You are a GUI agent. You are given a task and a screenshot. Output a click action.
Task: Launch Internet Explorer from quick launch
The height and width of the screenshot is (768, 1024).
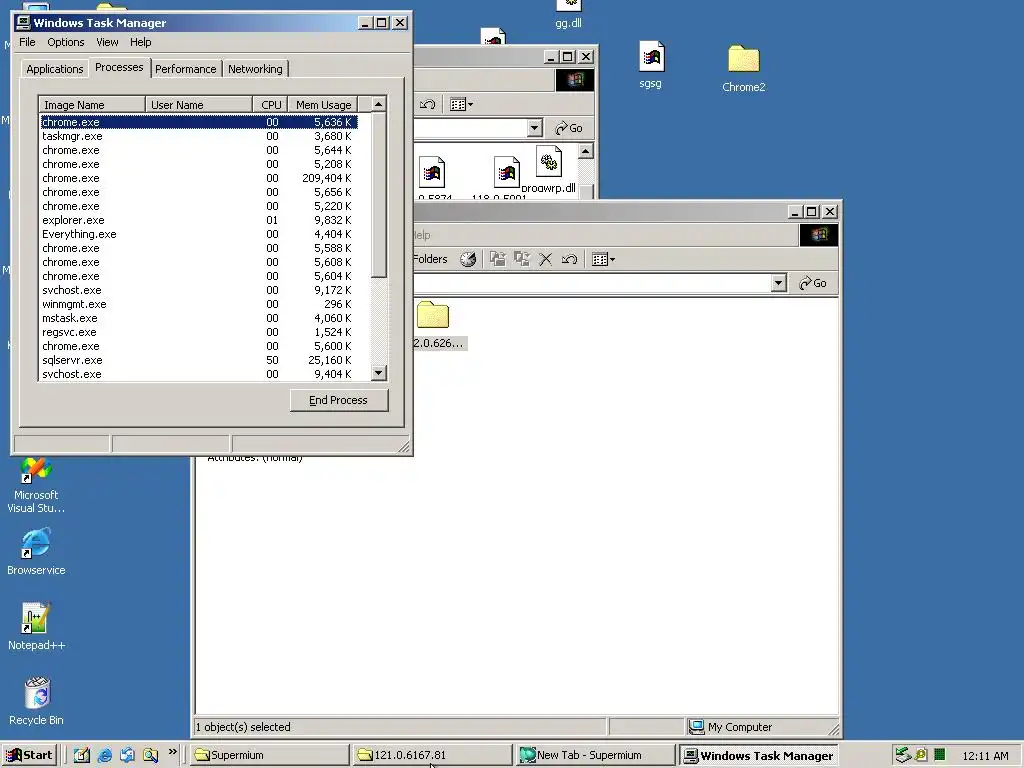(104, 755)
